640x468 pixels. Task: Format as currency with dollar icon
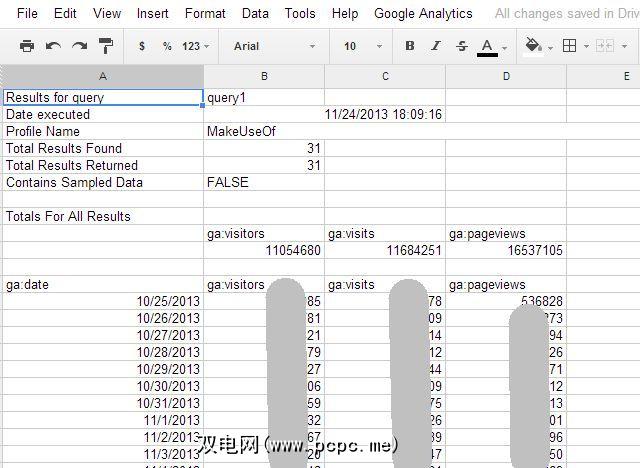[142, 46]
